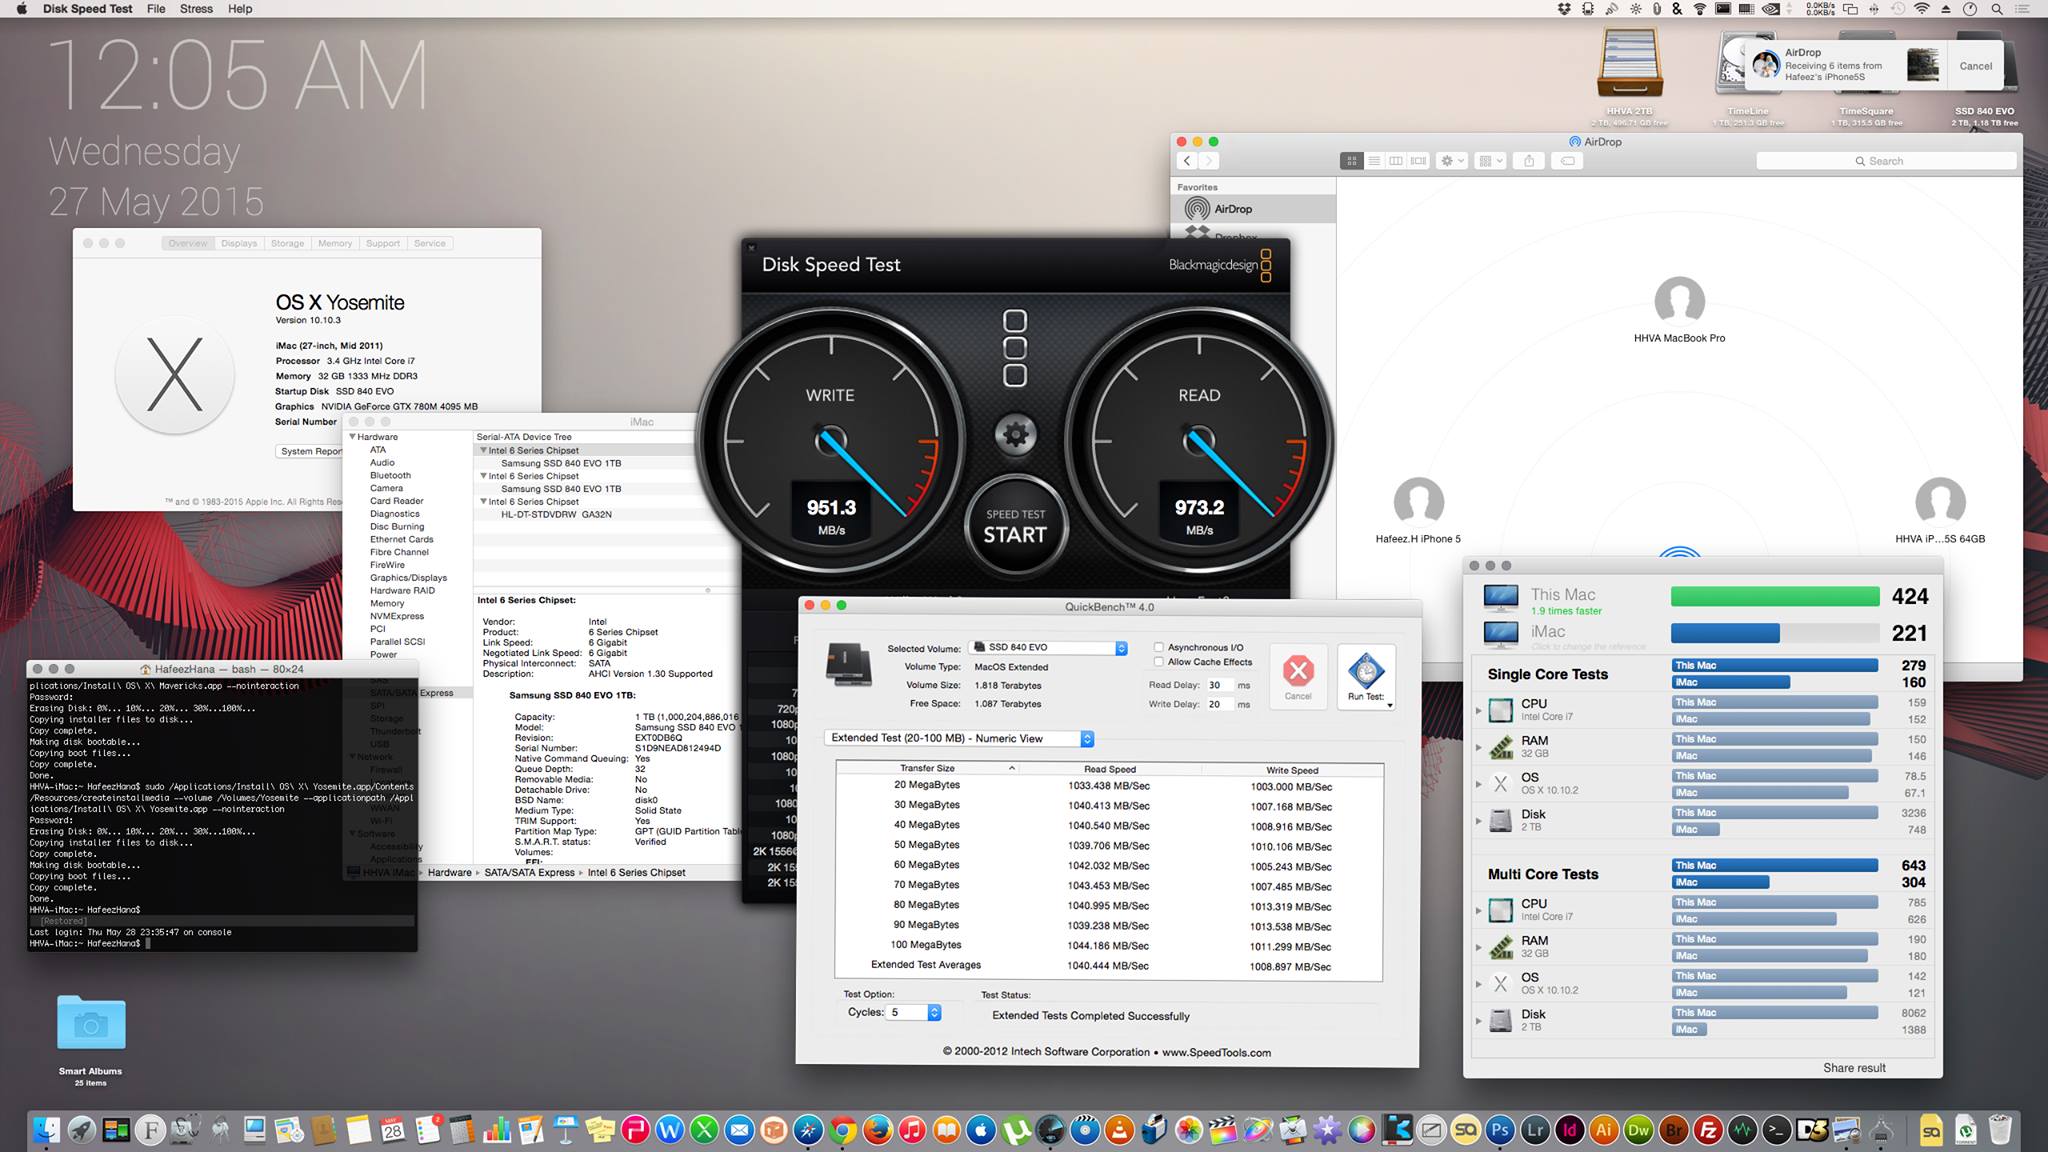
Task: Change the Cycles stepper value
Action: point(934,1012)
